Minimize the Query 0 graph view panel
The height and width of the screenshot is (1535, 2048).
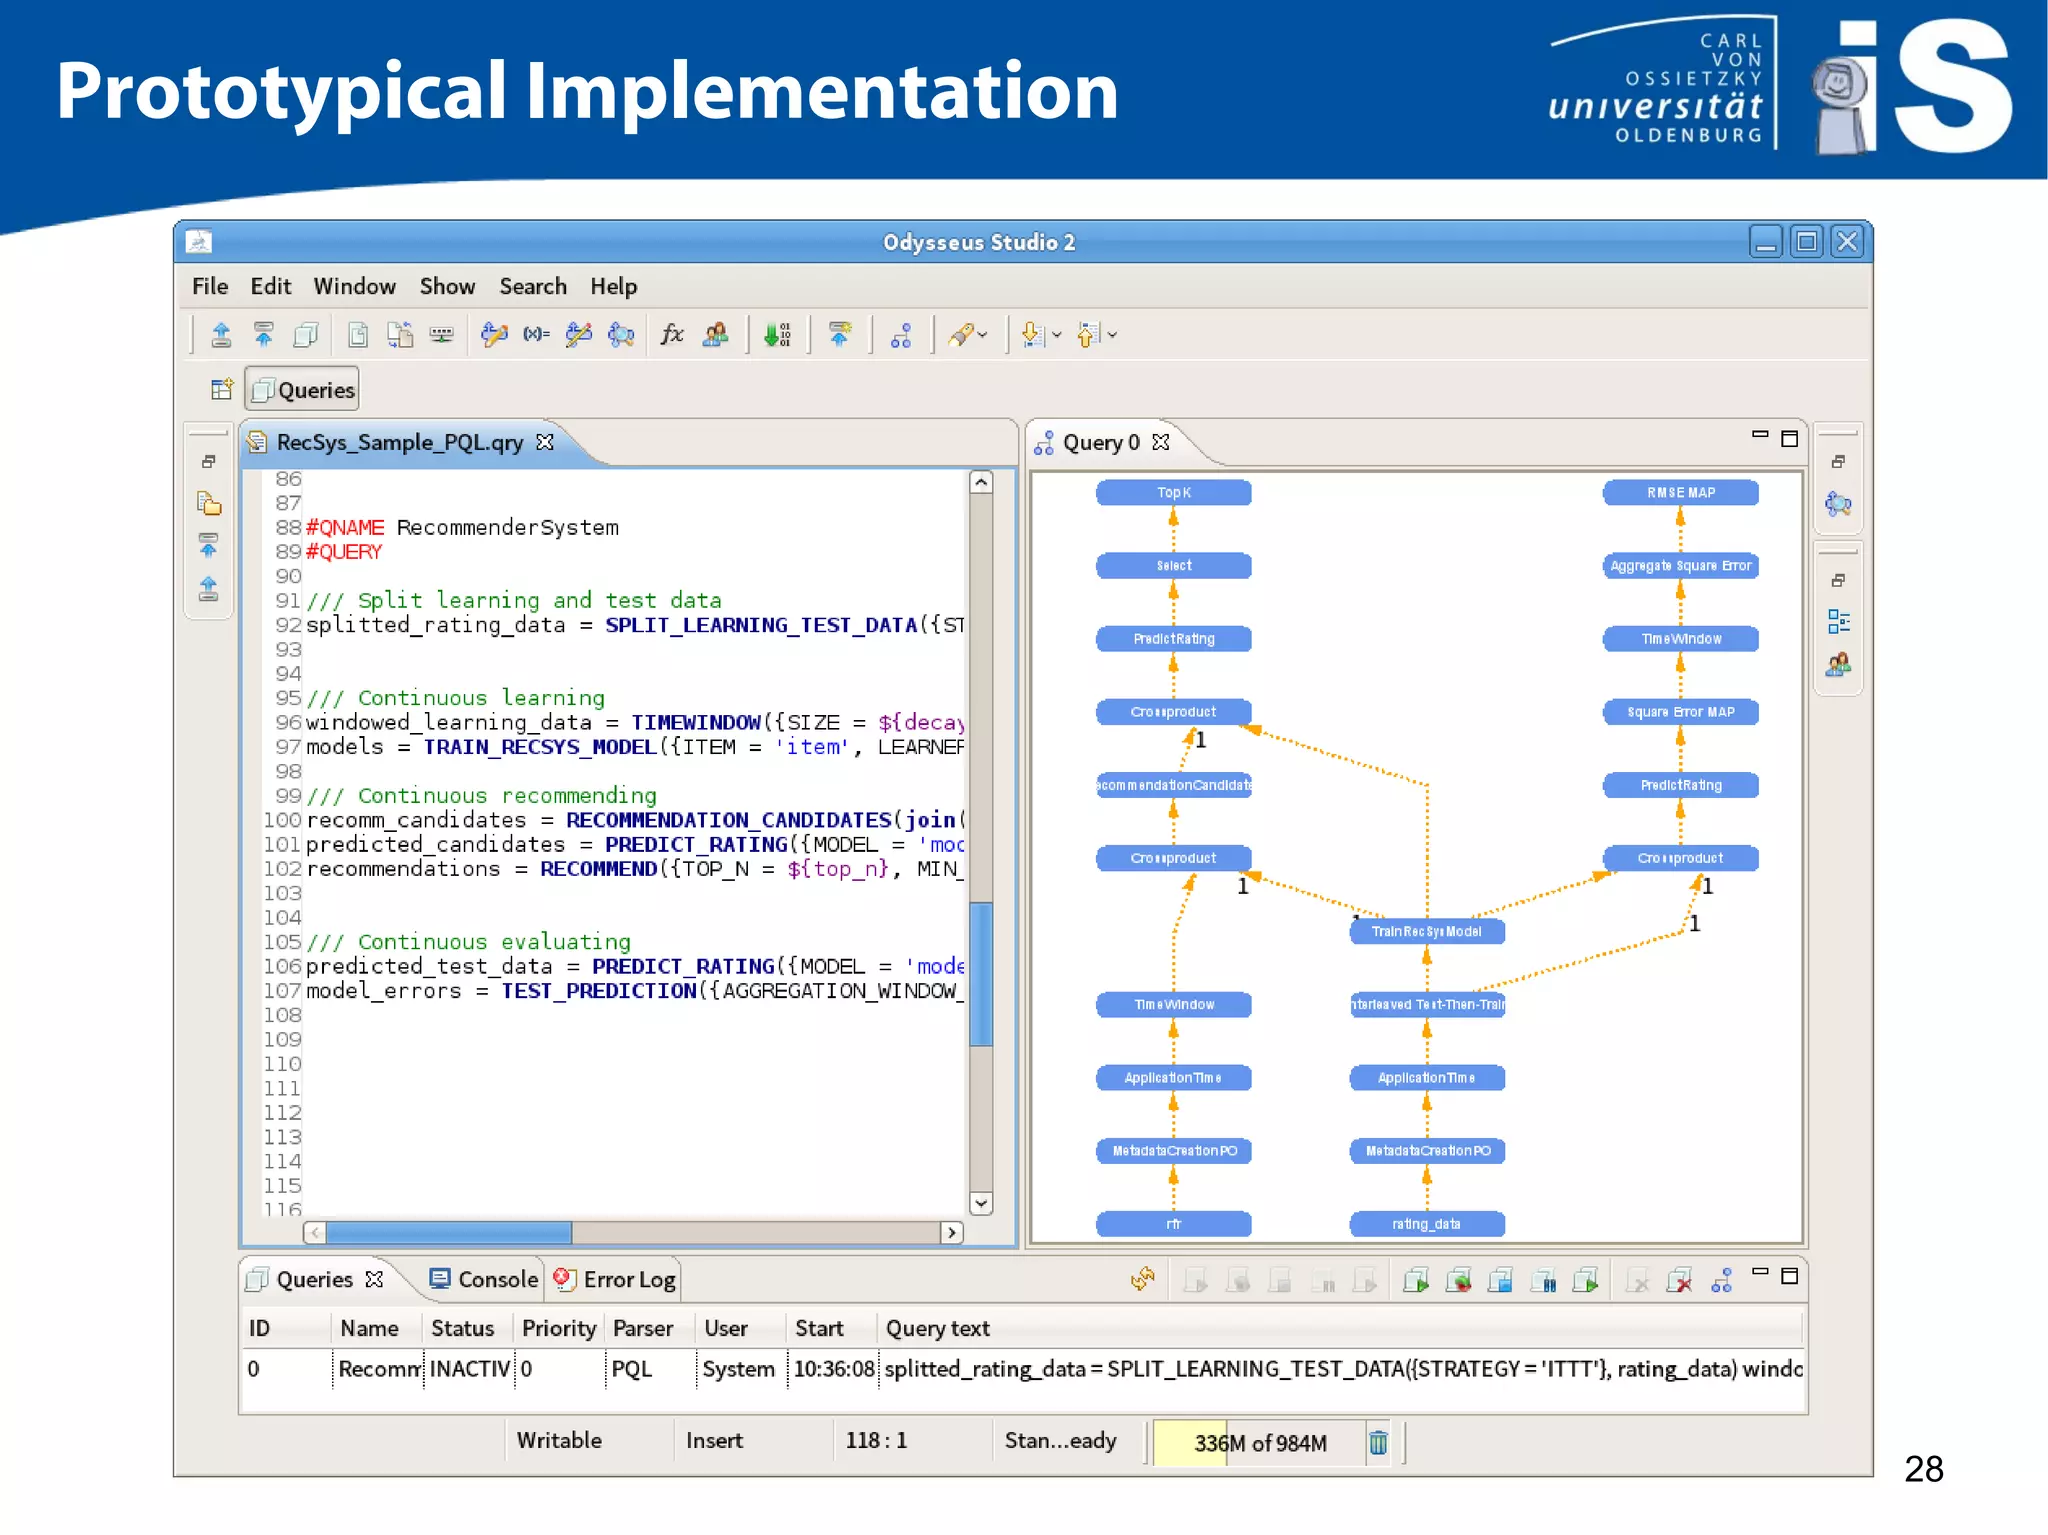[x=1760, y=436]
